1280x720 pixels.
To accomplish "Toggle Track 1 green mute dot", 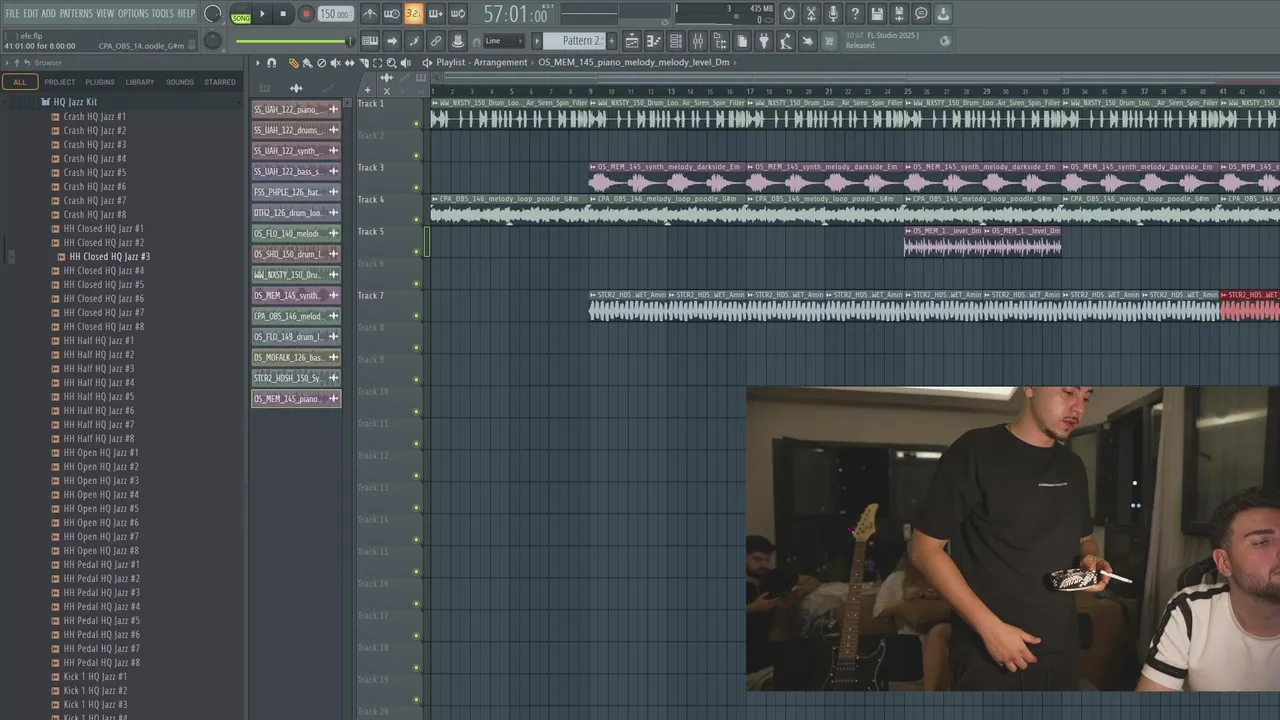I will tap(417, 124).
